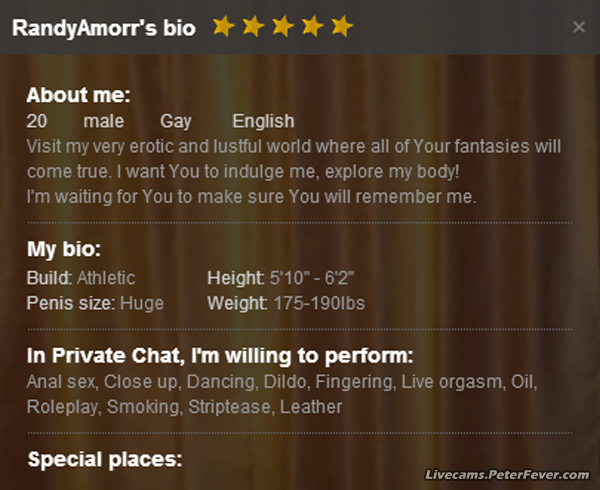Click the "male" gender label
600x490 pixels.
pos(104,122)
